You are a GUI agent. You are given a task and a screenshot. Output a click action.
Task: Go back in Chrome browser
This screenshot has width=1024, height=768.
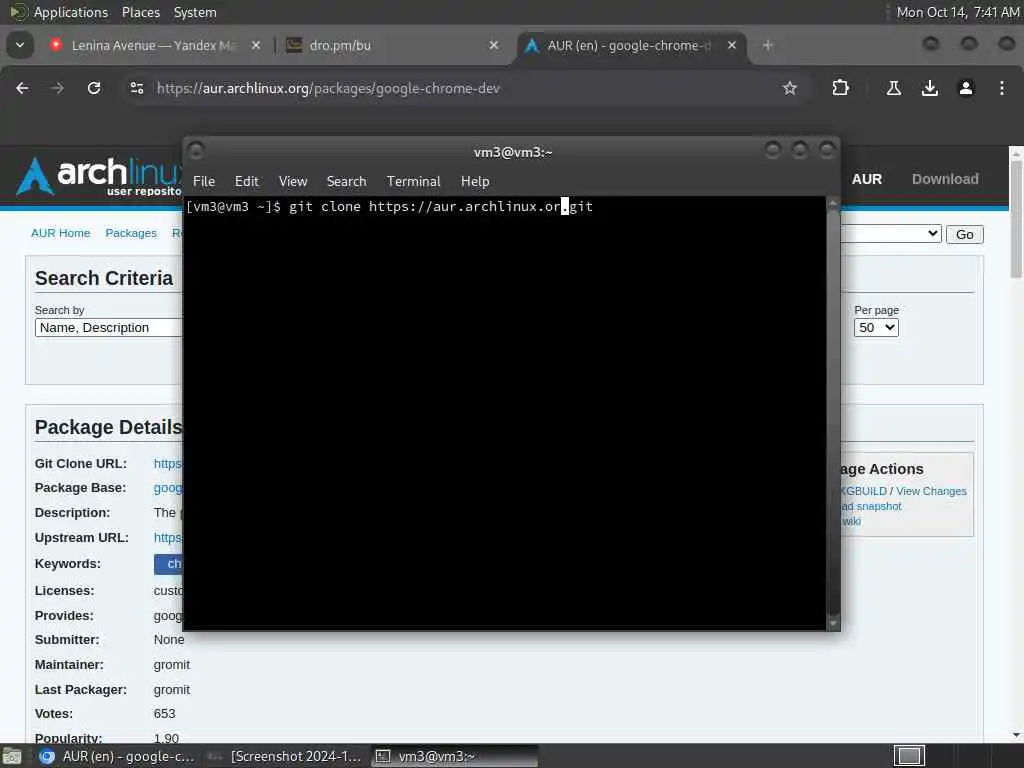(x=22, y=88)
